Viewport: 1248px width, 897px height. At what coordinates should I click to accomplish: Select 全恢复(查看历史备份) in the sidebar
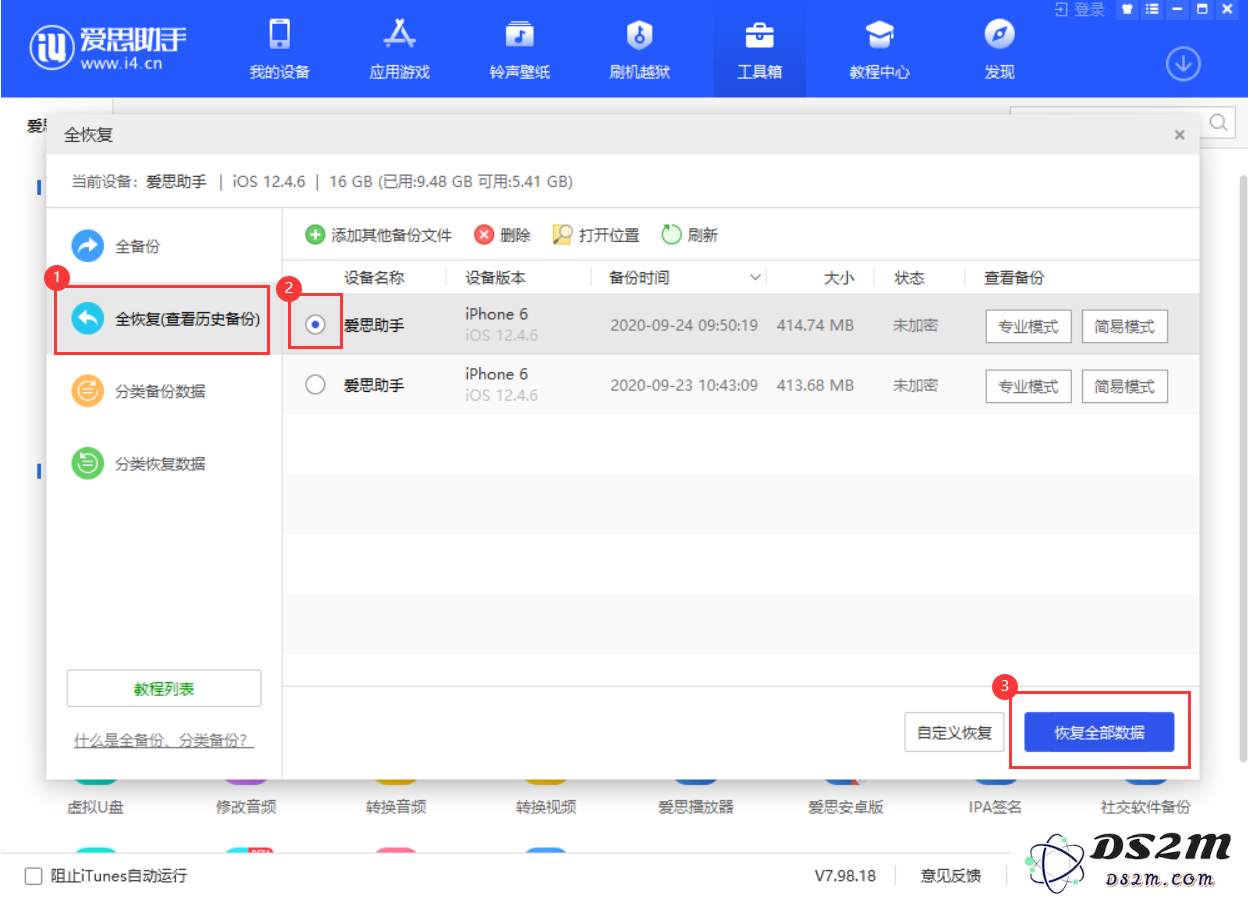(x=164, y=320)
